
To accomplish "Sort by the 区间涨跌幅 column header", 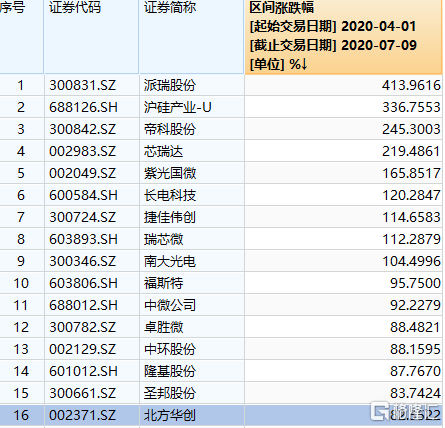I will pyautogui.click(x=343, y=36).
